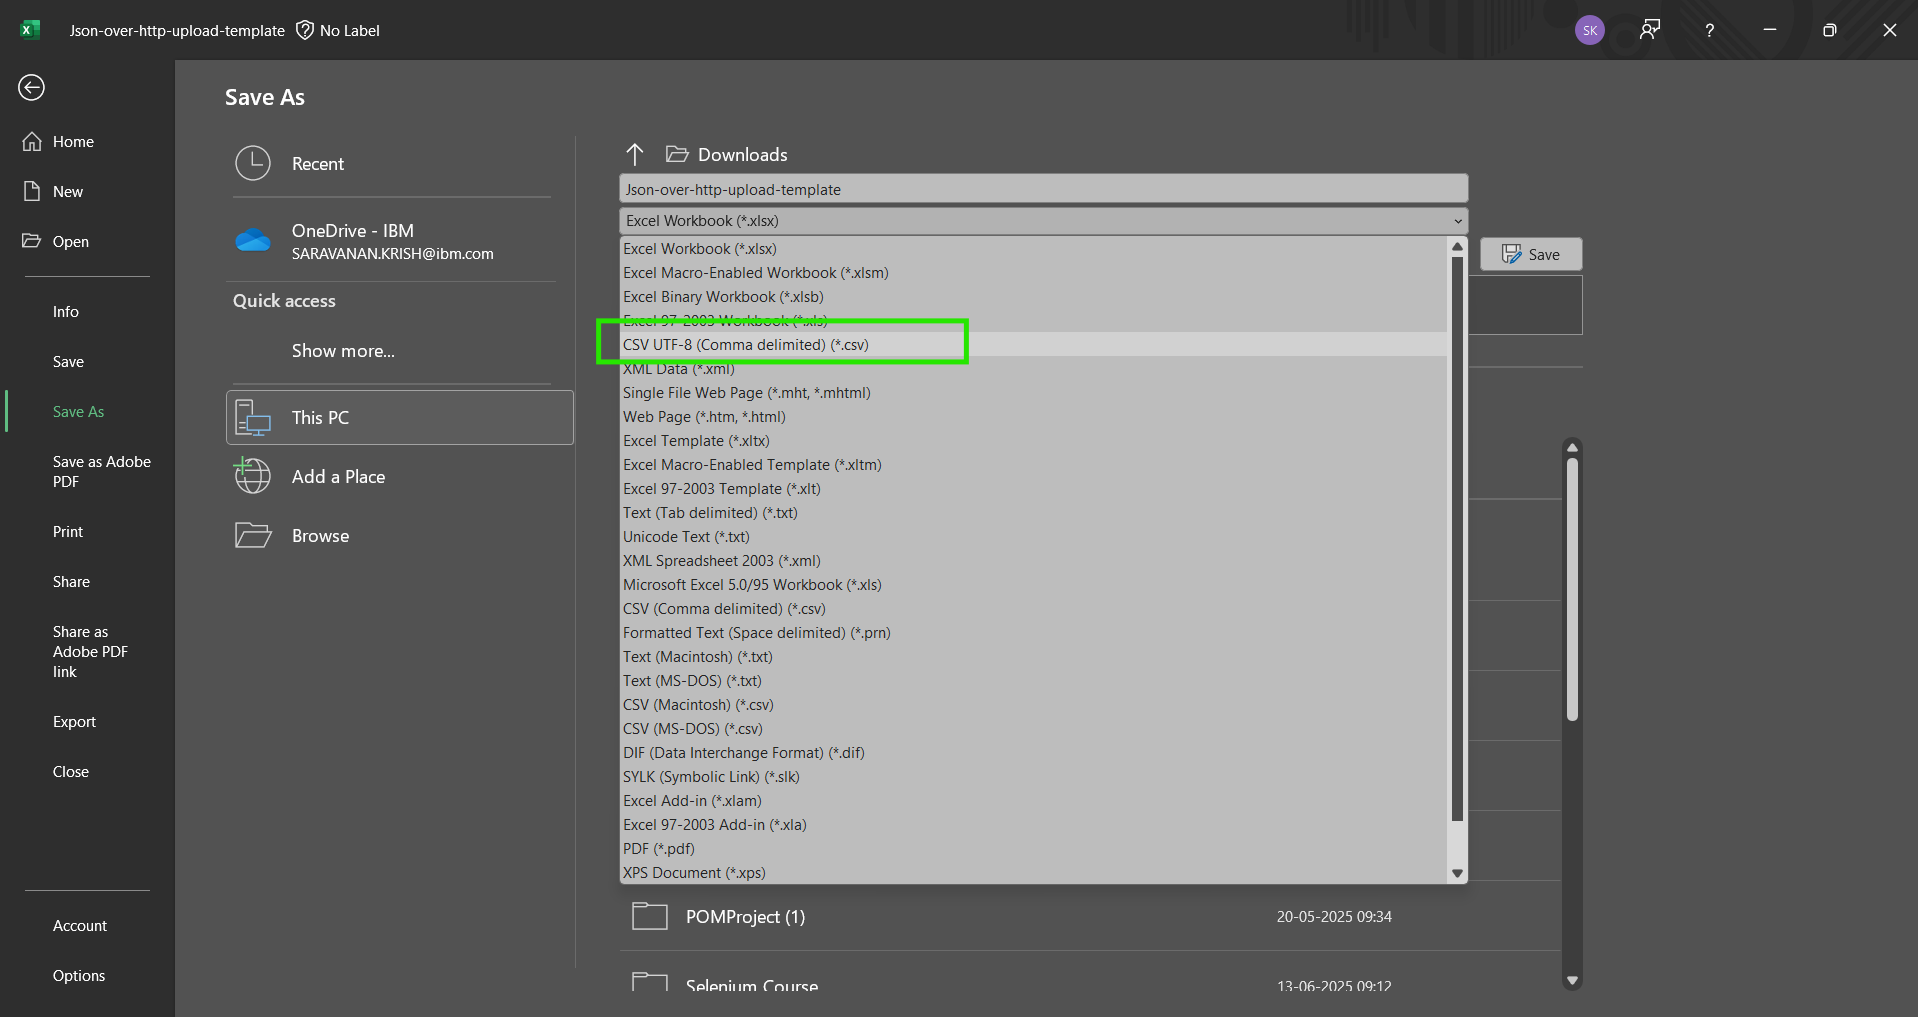
Task: Select PDF (*.pdf) format
Action: 1033,848
